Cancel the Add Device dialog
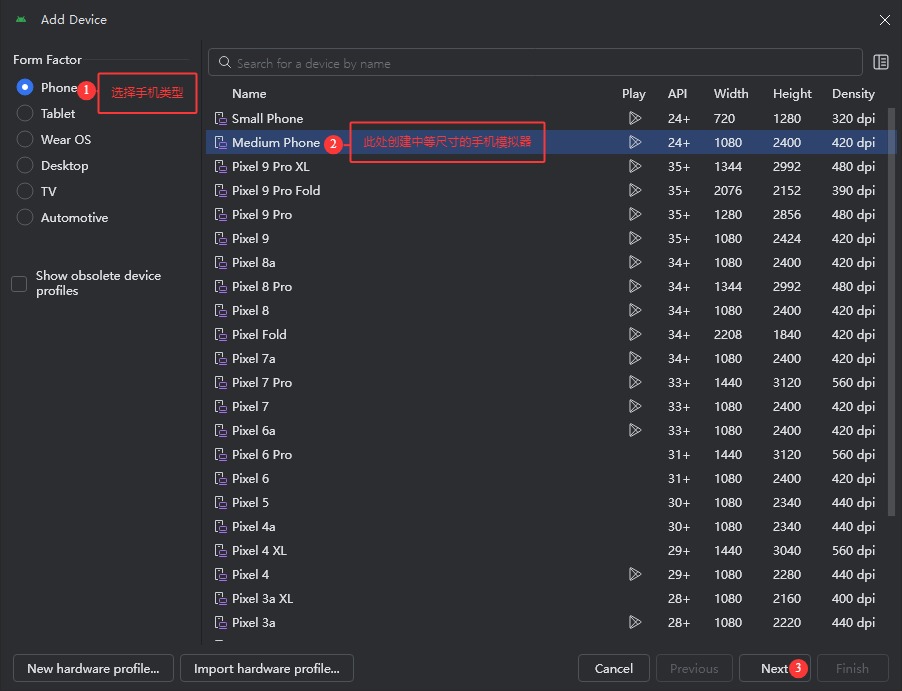This screenshot has width=902, height=691. [614, 669]
